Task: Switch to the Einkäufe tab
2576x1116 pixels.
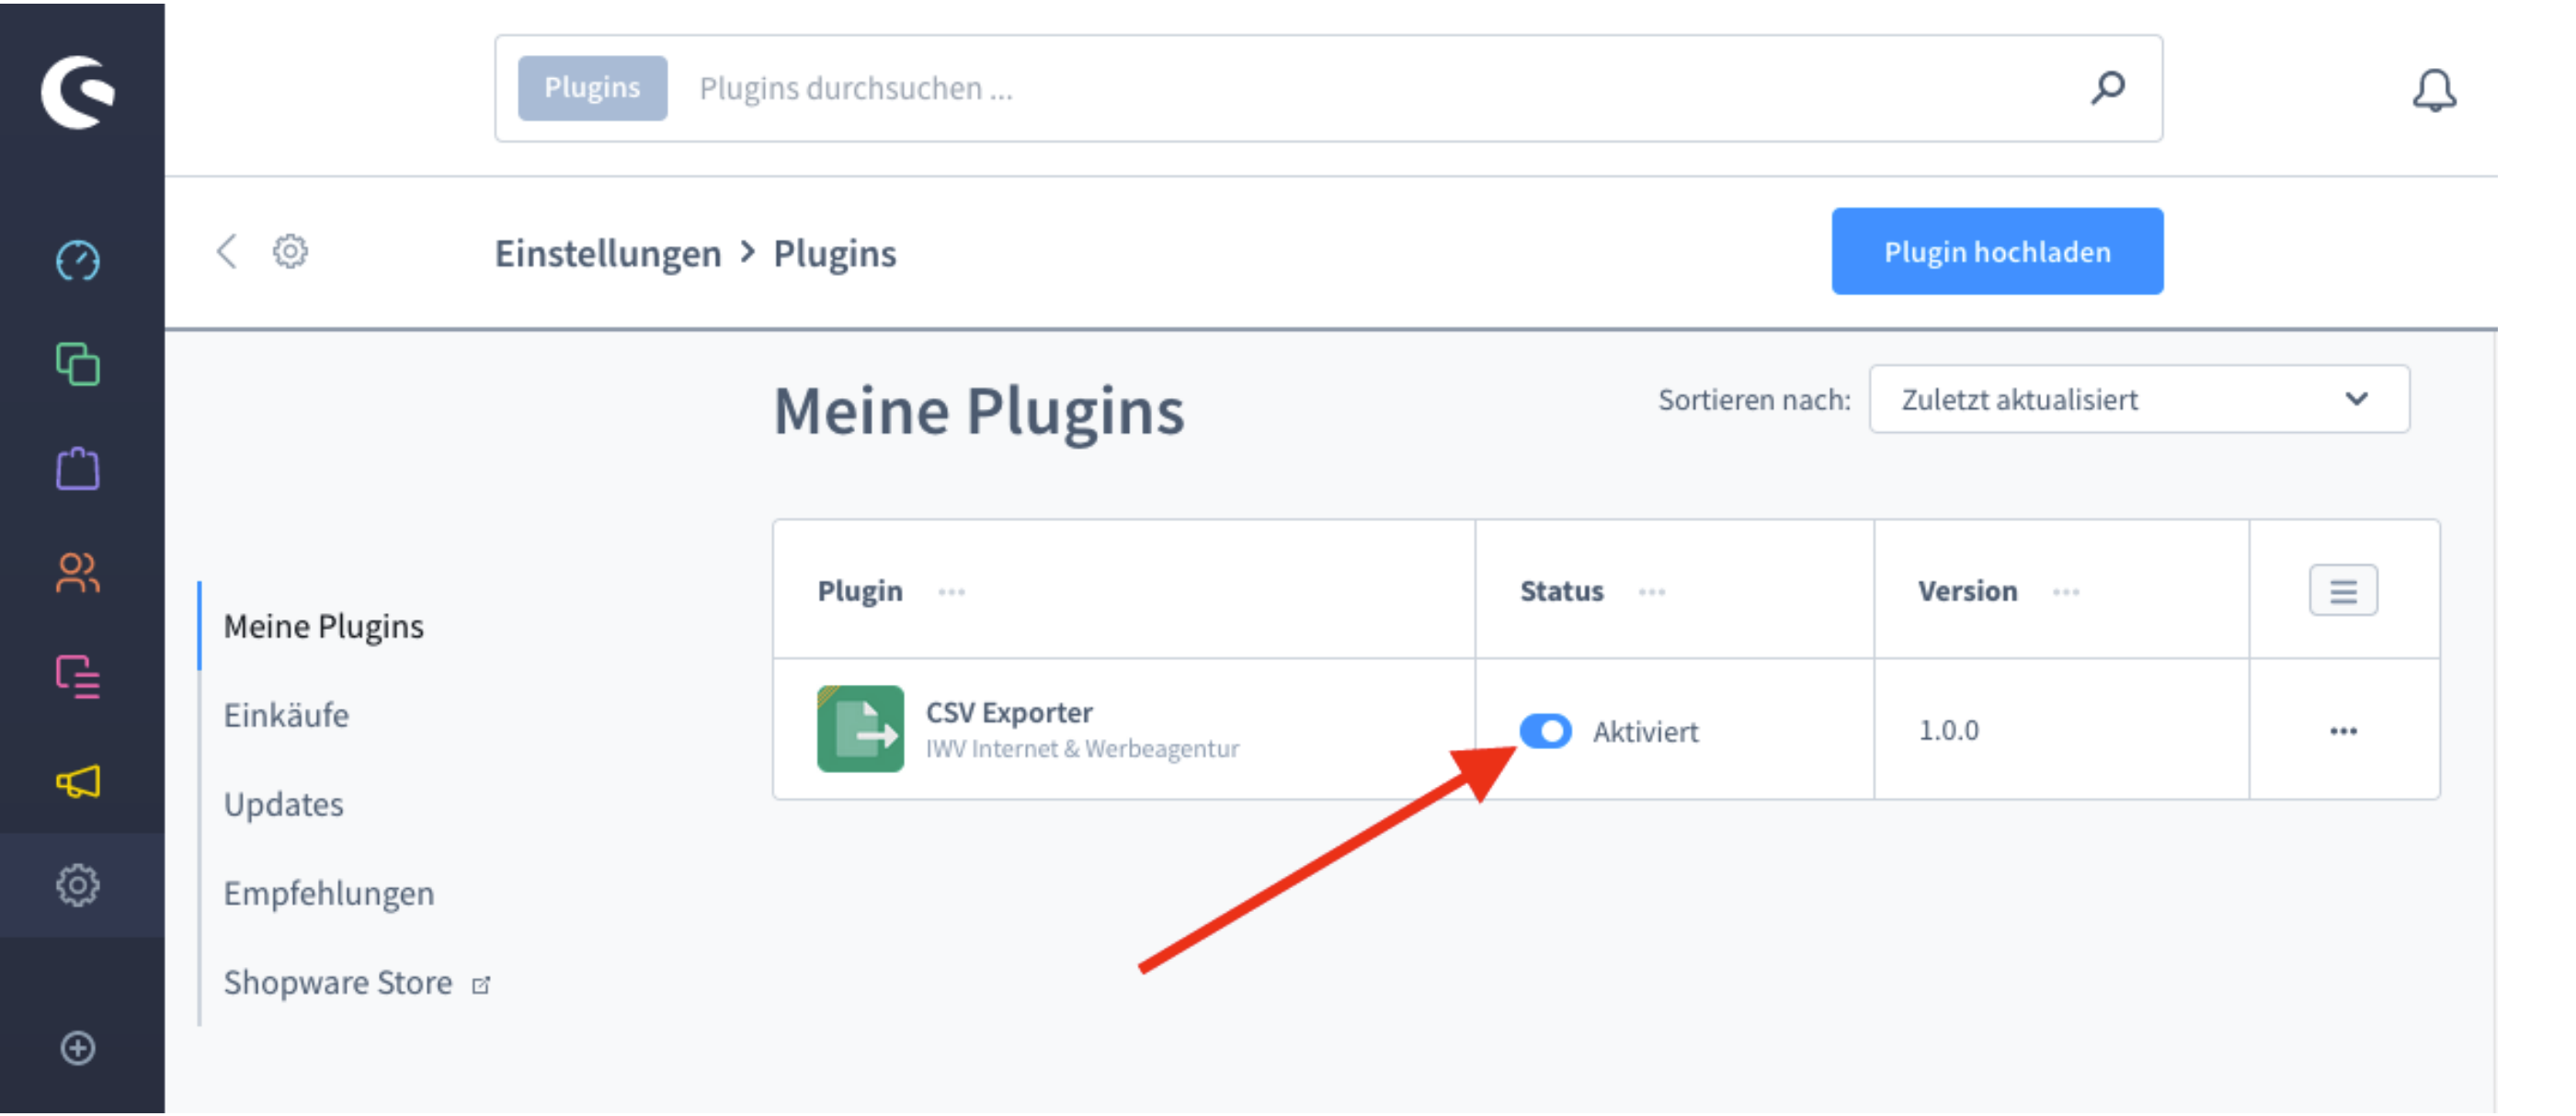Action: tap(286, 715)
